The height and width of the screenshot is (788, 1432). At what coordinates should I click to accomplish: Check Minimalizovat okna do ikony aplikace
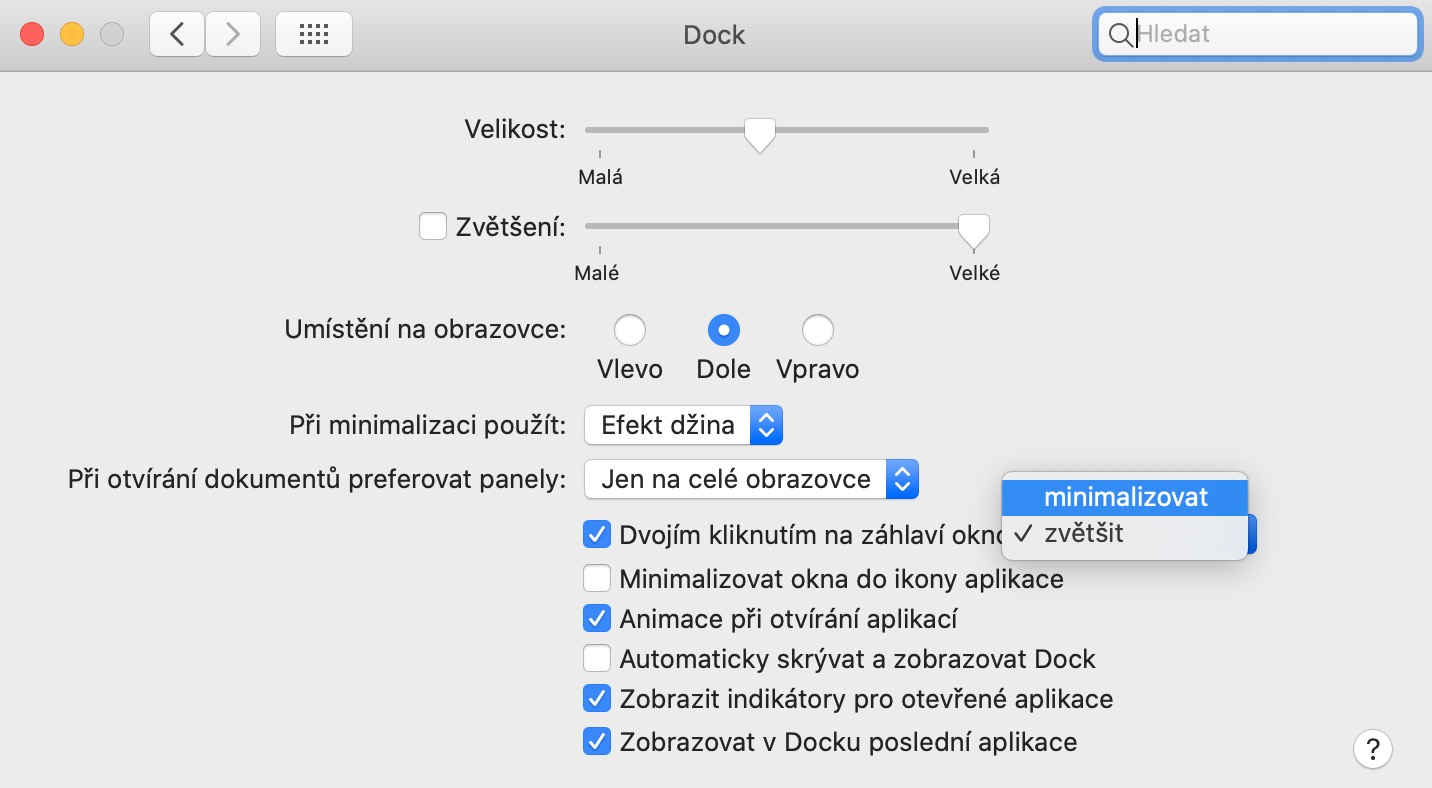pos(597,578)
